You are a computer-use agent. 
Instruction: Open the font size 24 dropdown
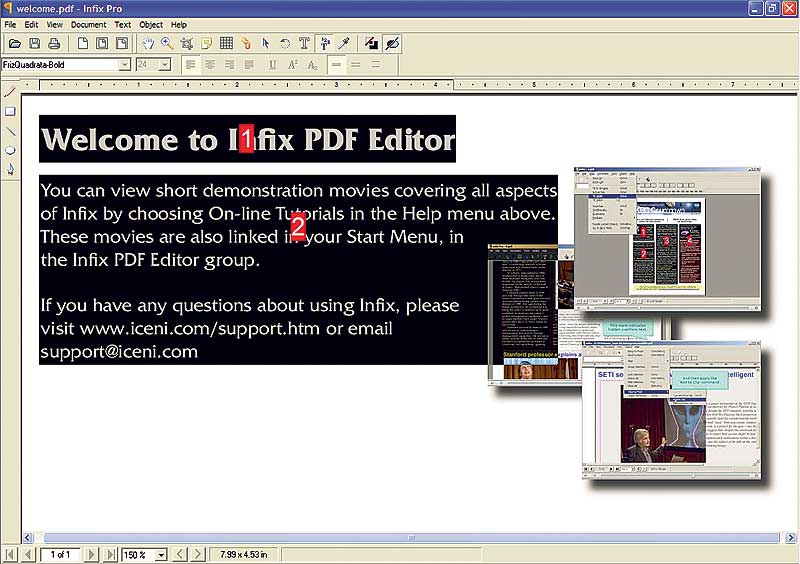165,65
